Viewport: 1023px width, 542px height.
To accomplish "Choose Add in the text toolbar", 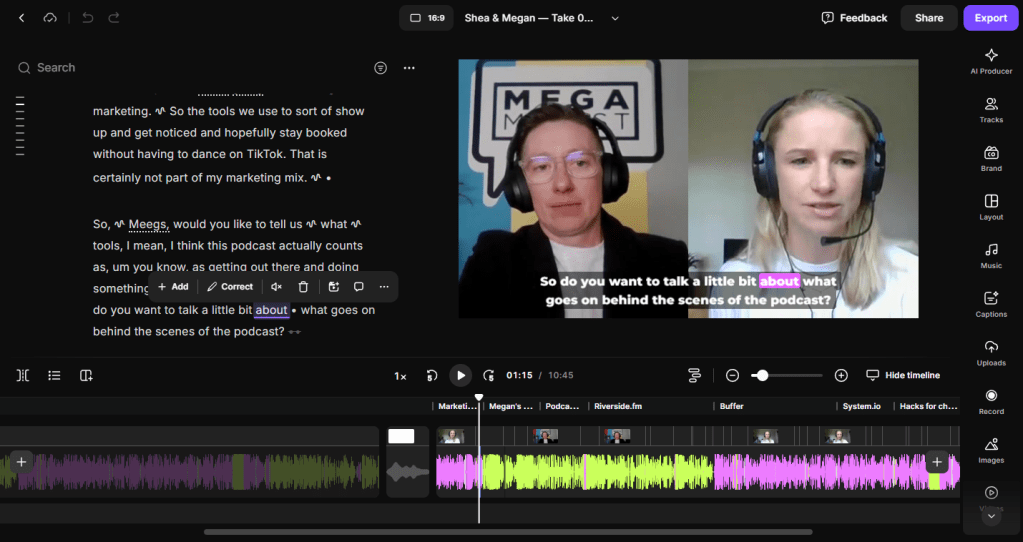I will (x=173, y=287).
